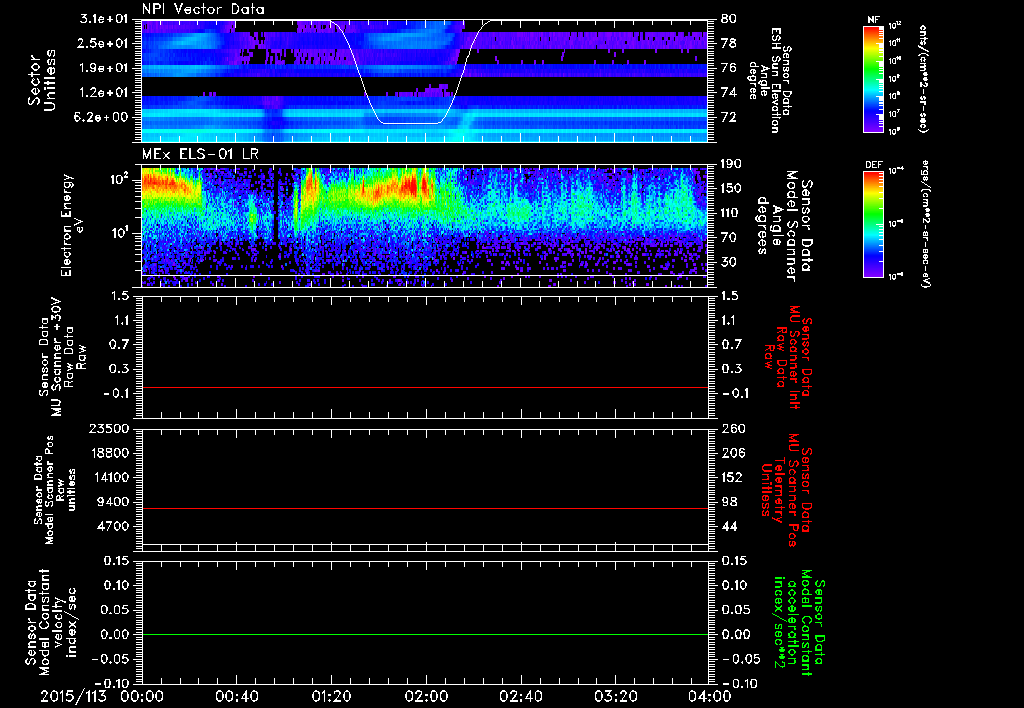Click the green line in velocity plot
Viewport: 1024px width, 708px height.
[x=424, y=634]
